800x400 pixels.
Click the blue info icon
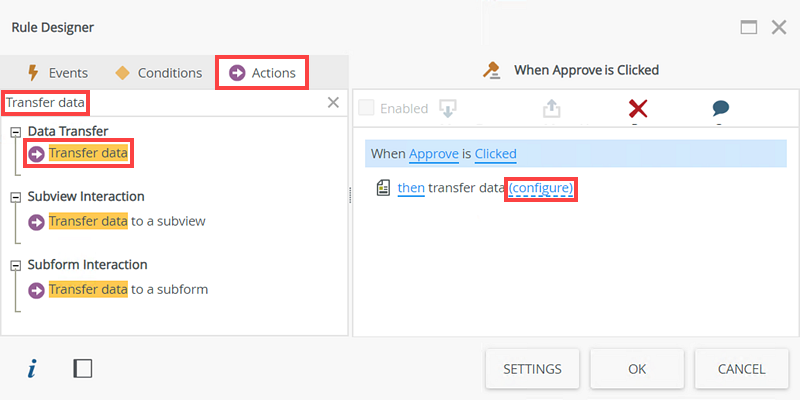point(32,369)
